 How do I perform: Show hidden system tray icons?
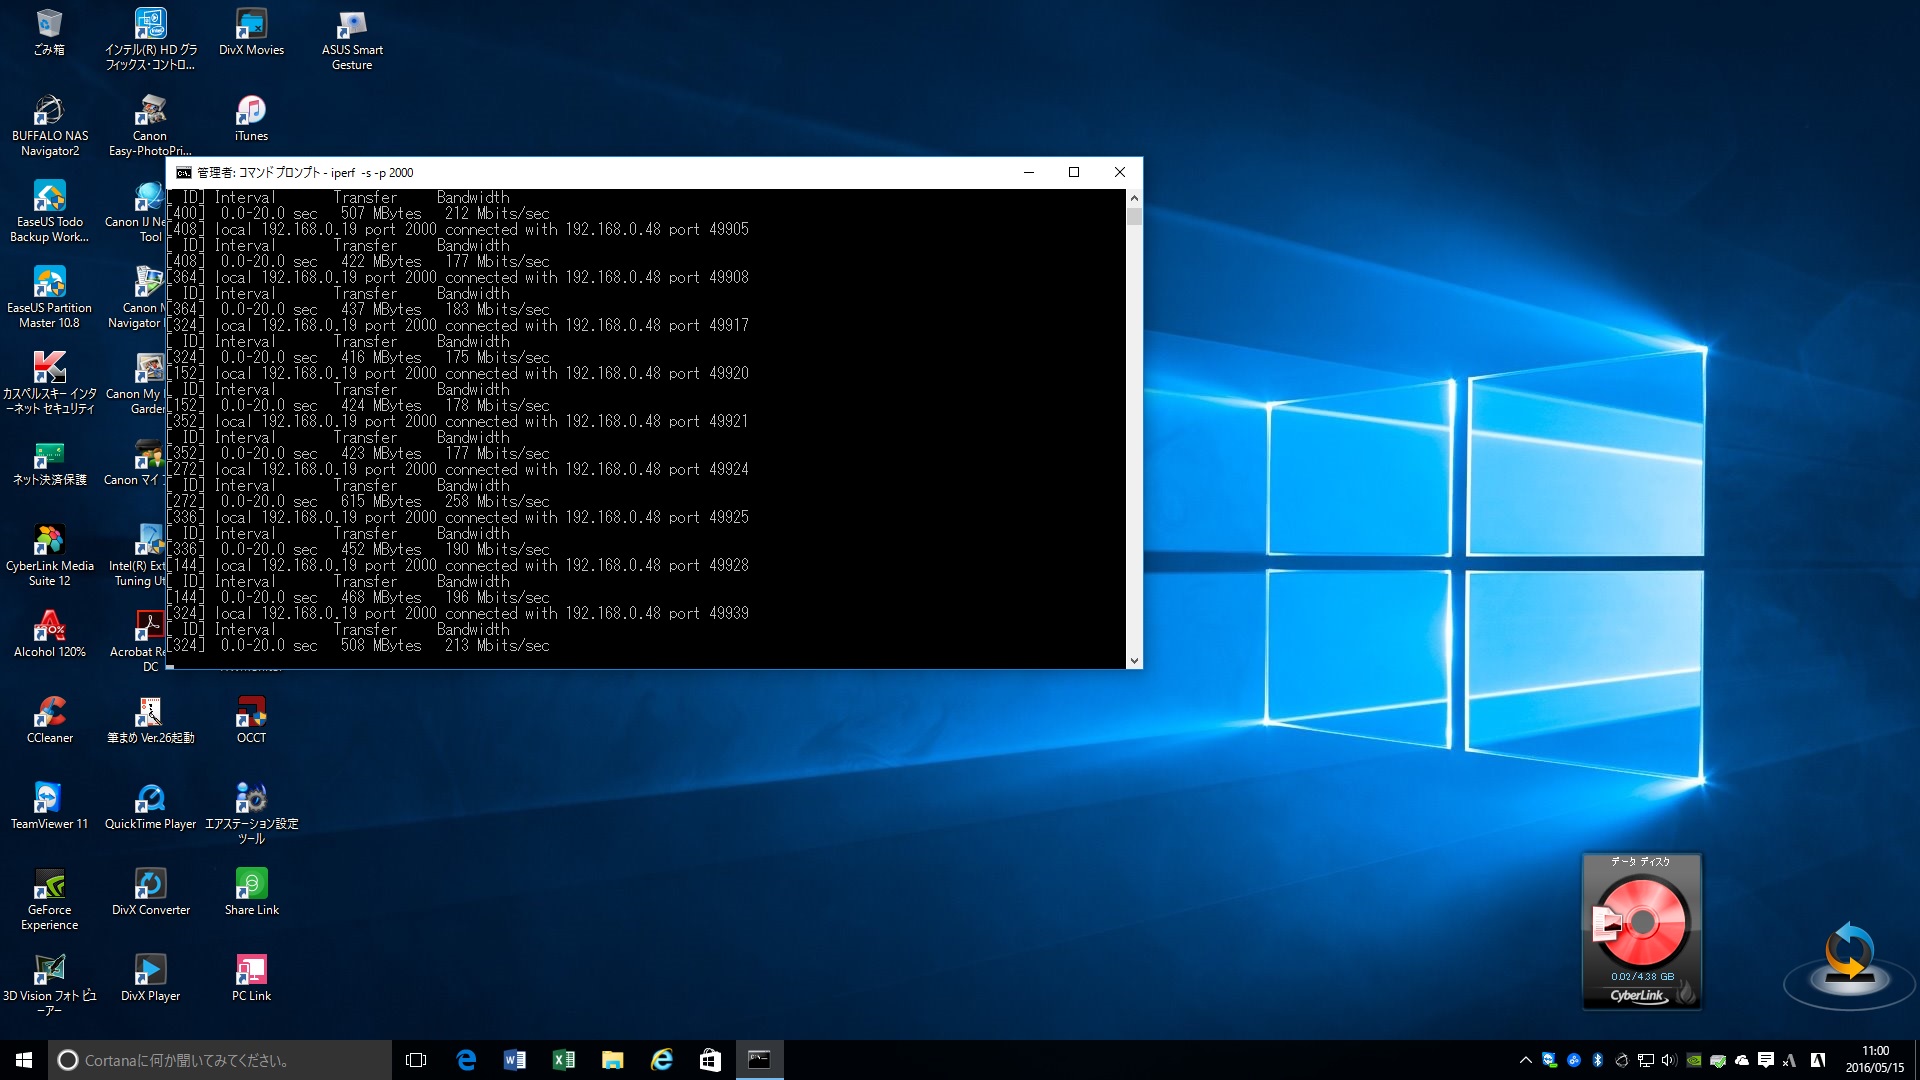(x=1525, y=1060)
